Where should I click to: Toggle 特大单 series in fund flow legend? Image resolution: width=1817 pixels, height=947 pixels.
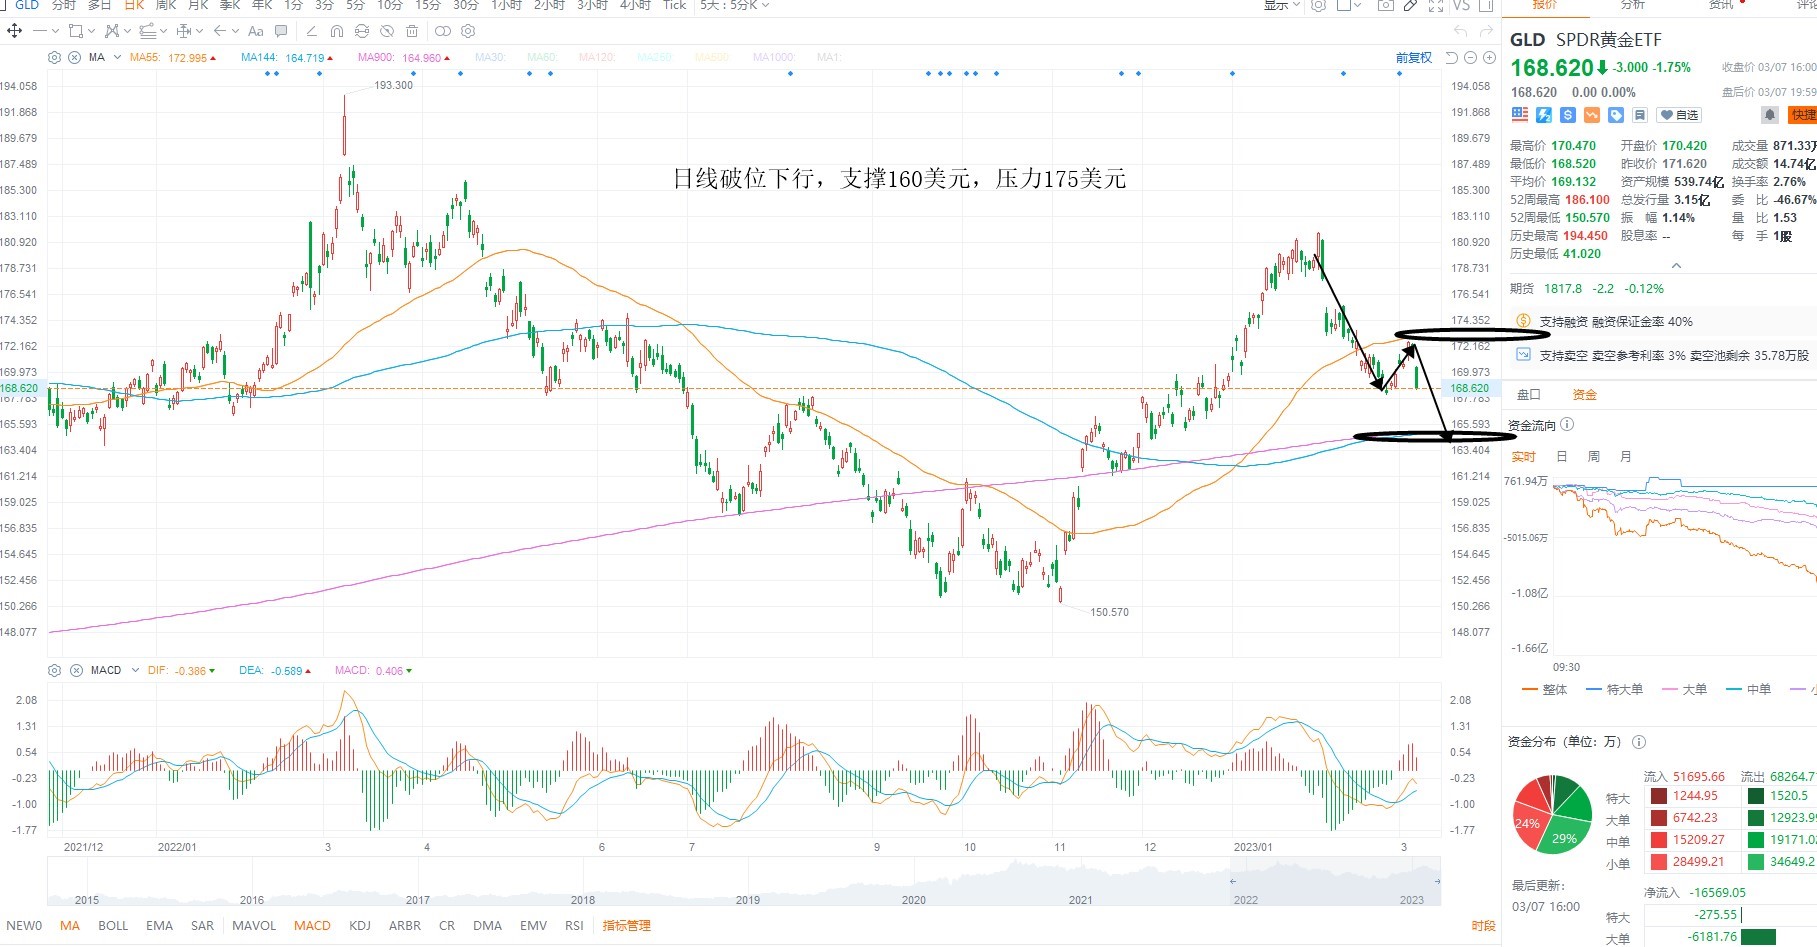click(1615, 689)
